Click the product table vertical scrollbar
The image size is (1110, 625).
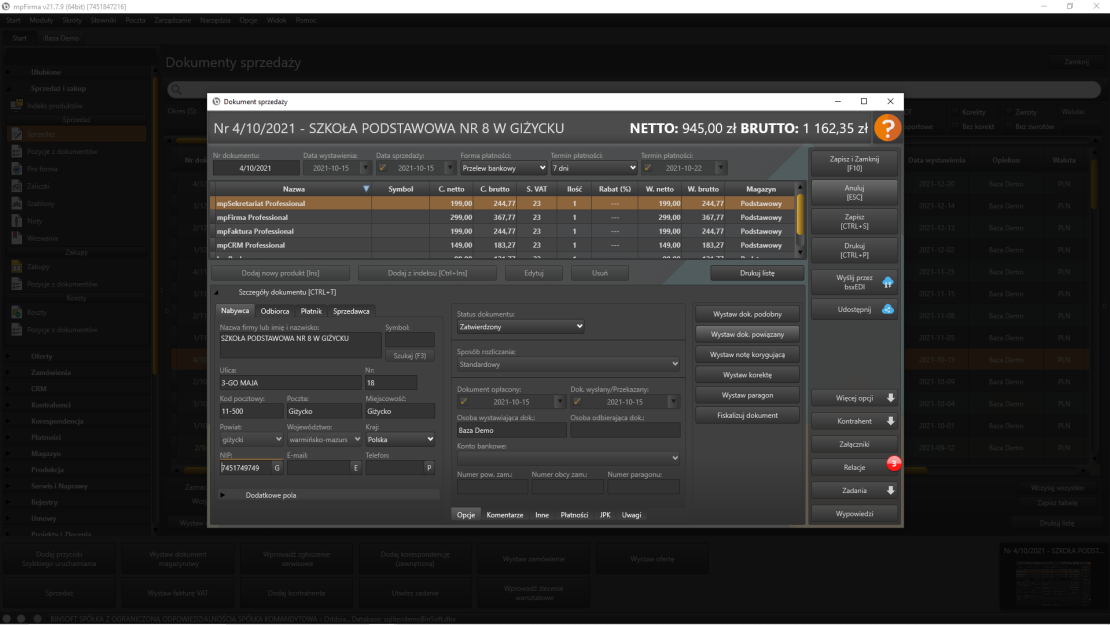(x=799, y=215)
